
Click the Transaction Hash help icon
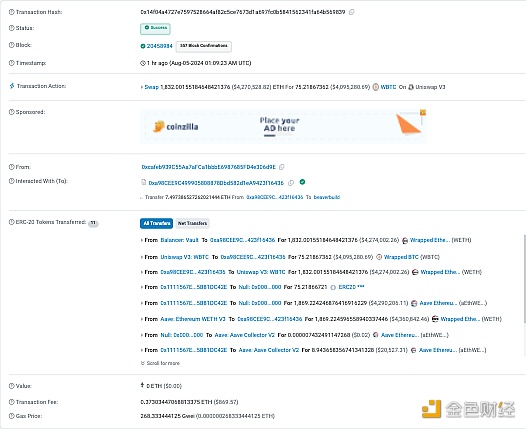point(11,12)
